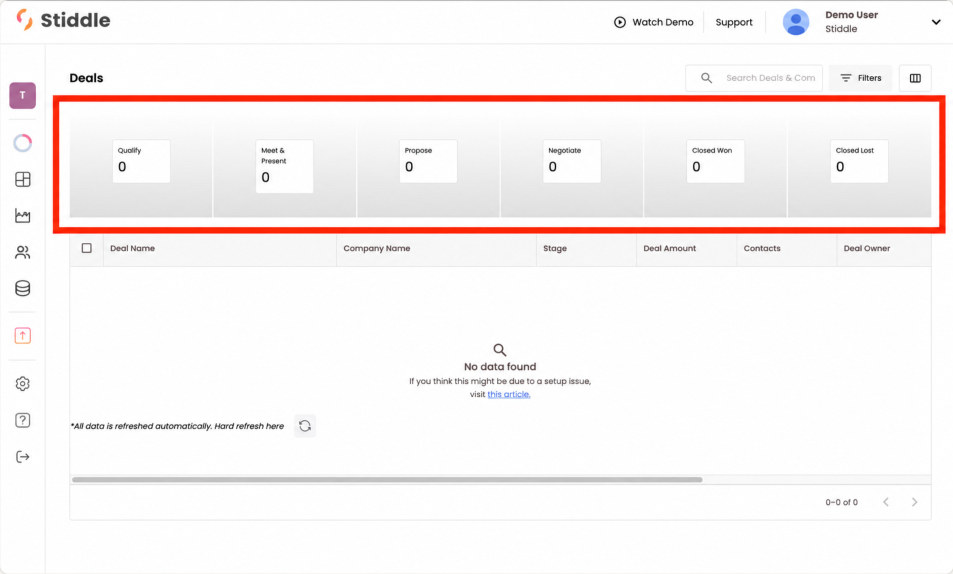Screen dimensions: 953x574
Task: Open 'this article.' help link
Action: tap(509, 394)
